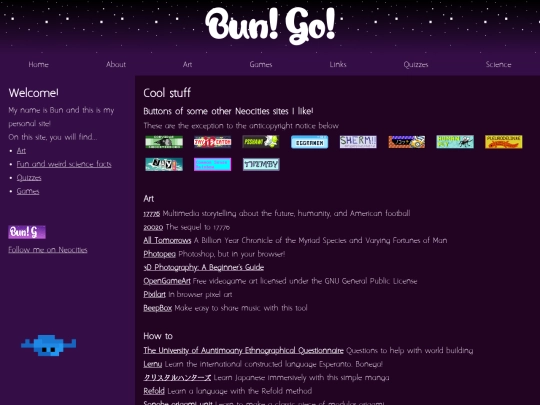Follow the sidebar Art link

point(21,150)
